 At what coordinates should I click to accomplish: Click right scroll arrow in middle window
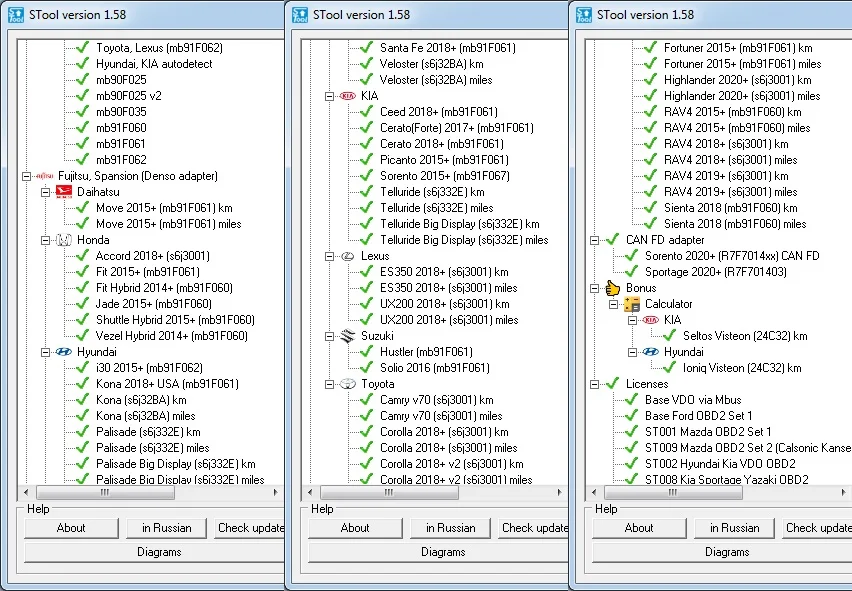point(560,492)
